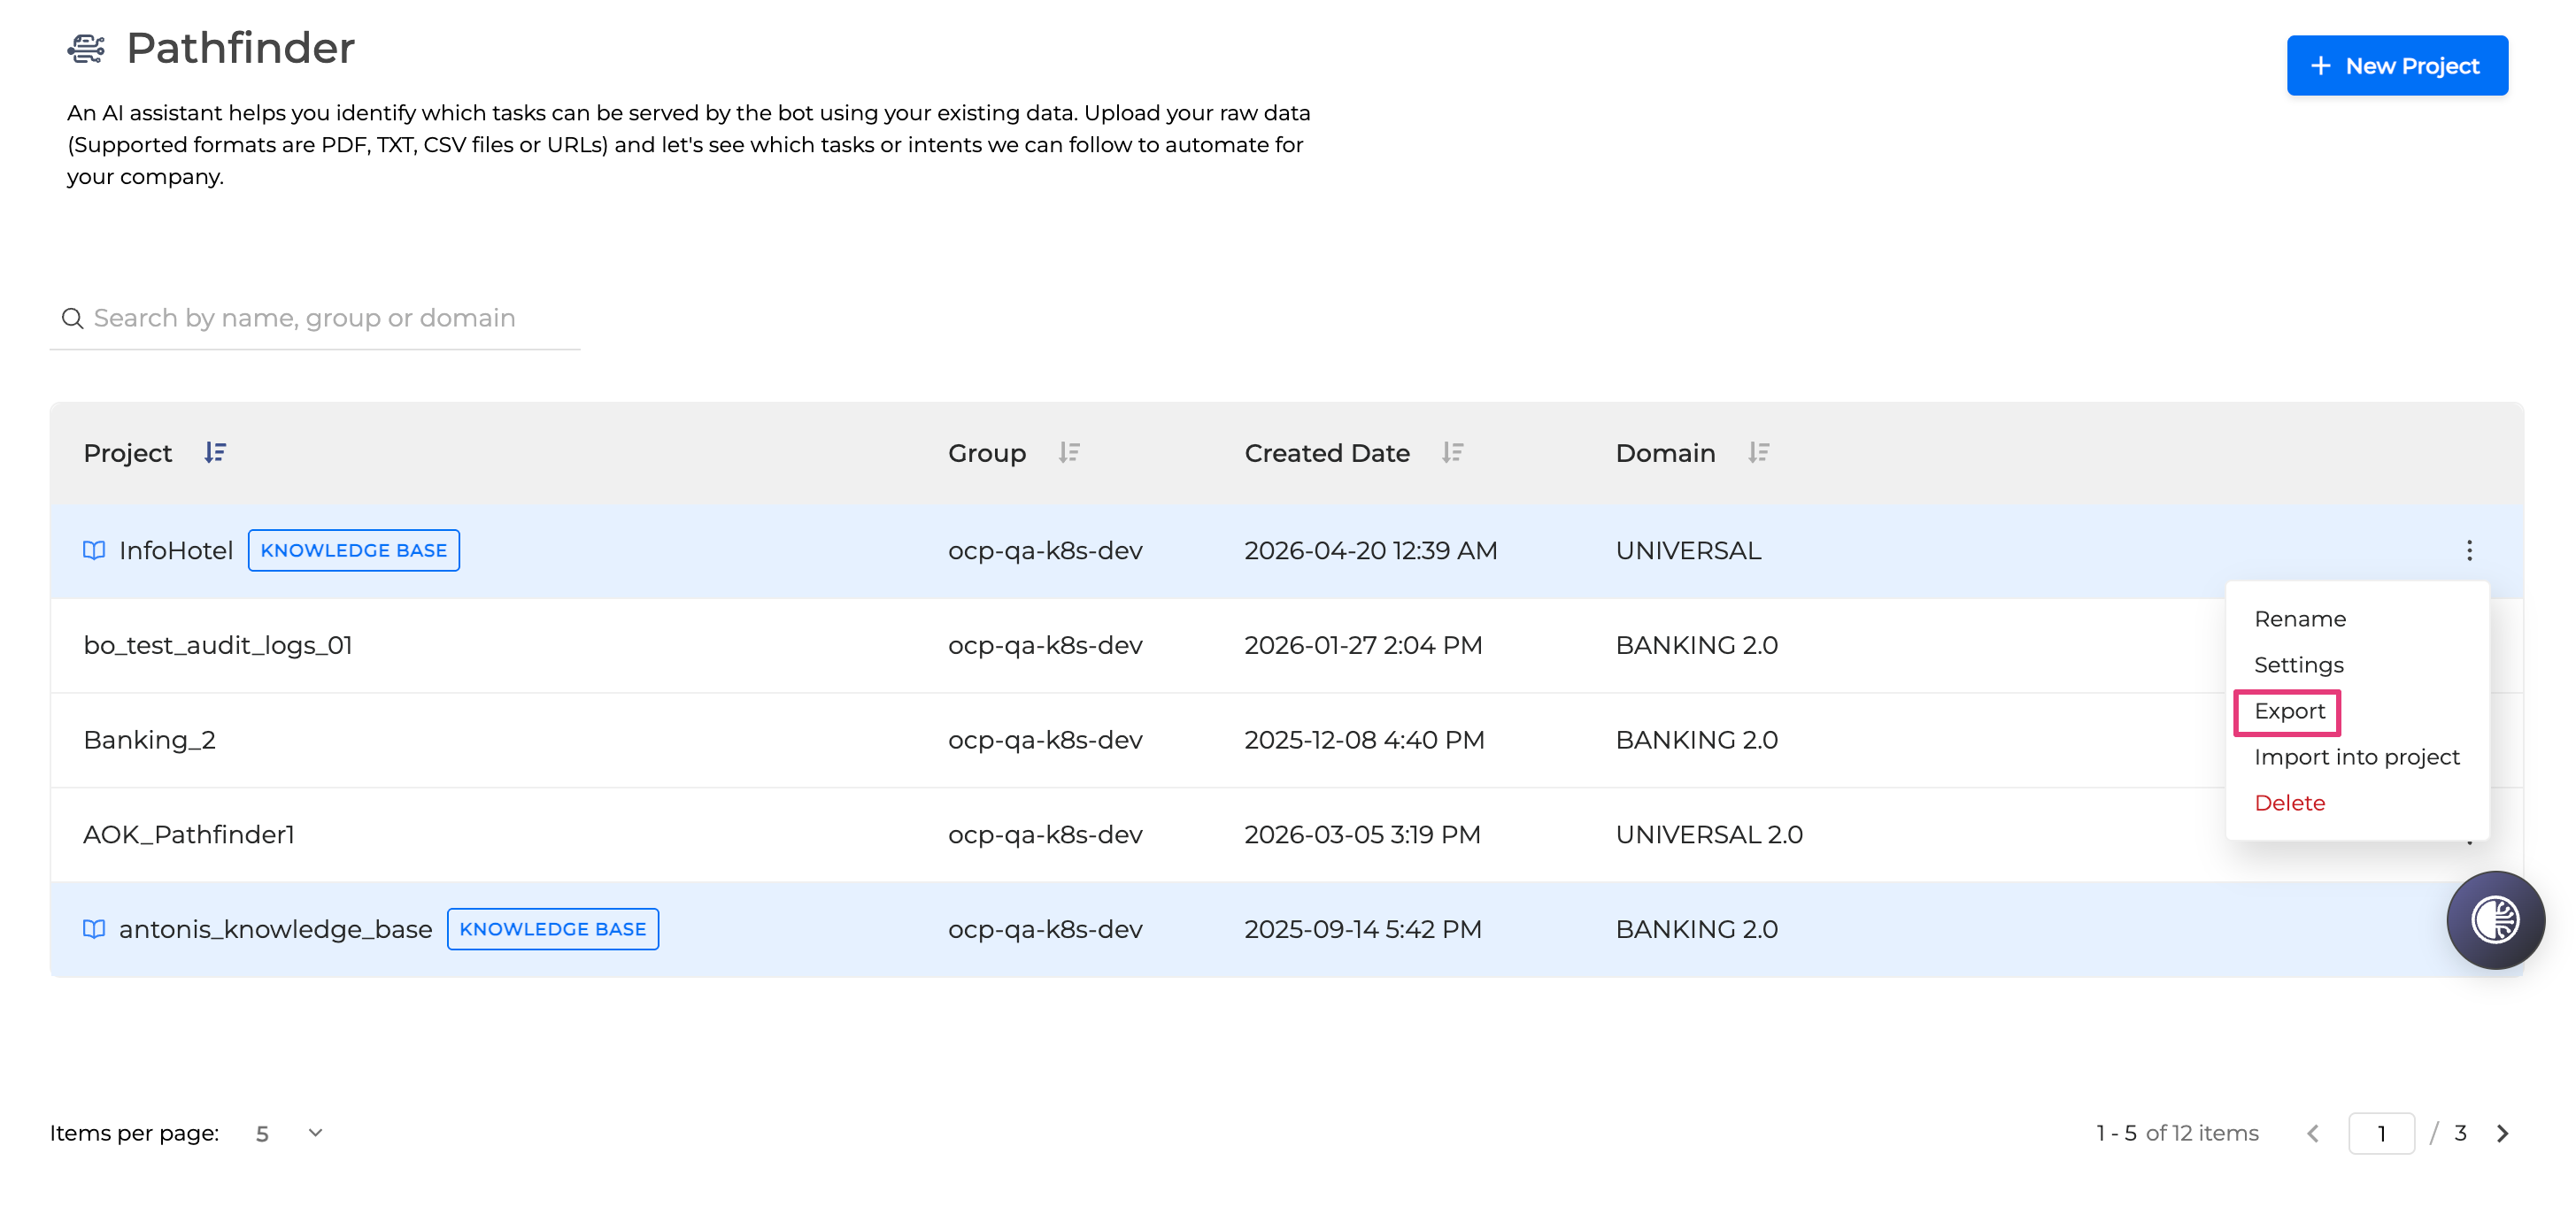Click the group cell in bo_test_audit_logs_01 row
2576x1207 pixels.
tap(1044, 645)
